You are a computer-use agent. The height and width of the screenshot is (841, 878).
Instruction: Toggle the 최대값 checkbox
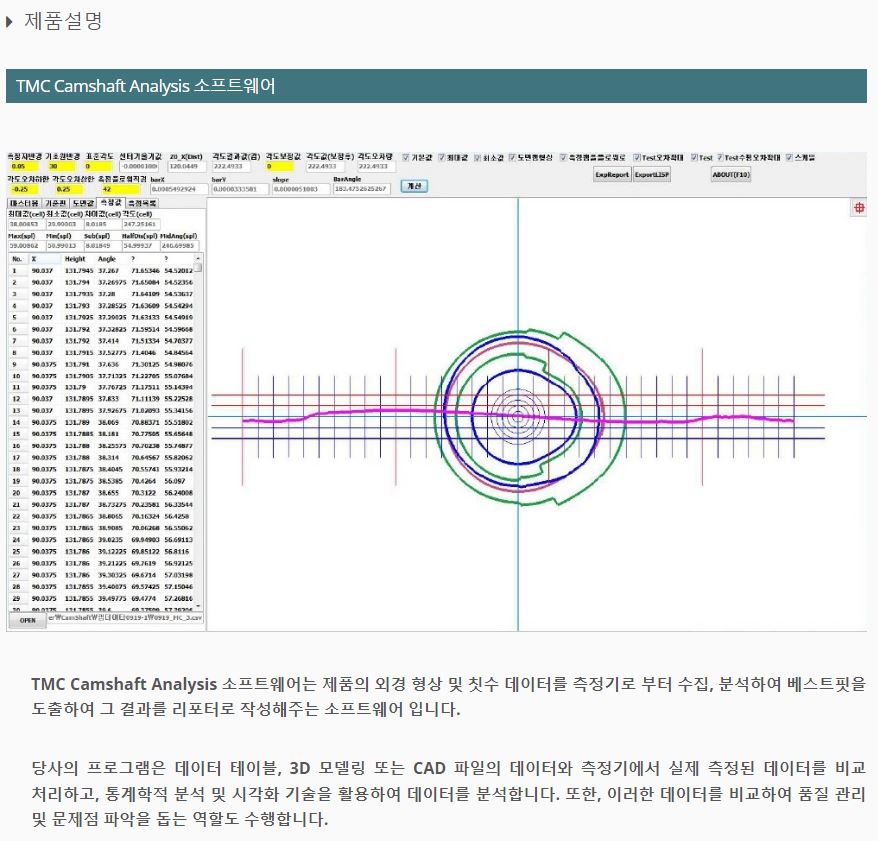point(441,157)
